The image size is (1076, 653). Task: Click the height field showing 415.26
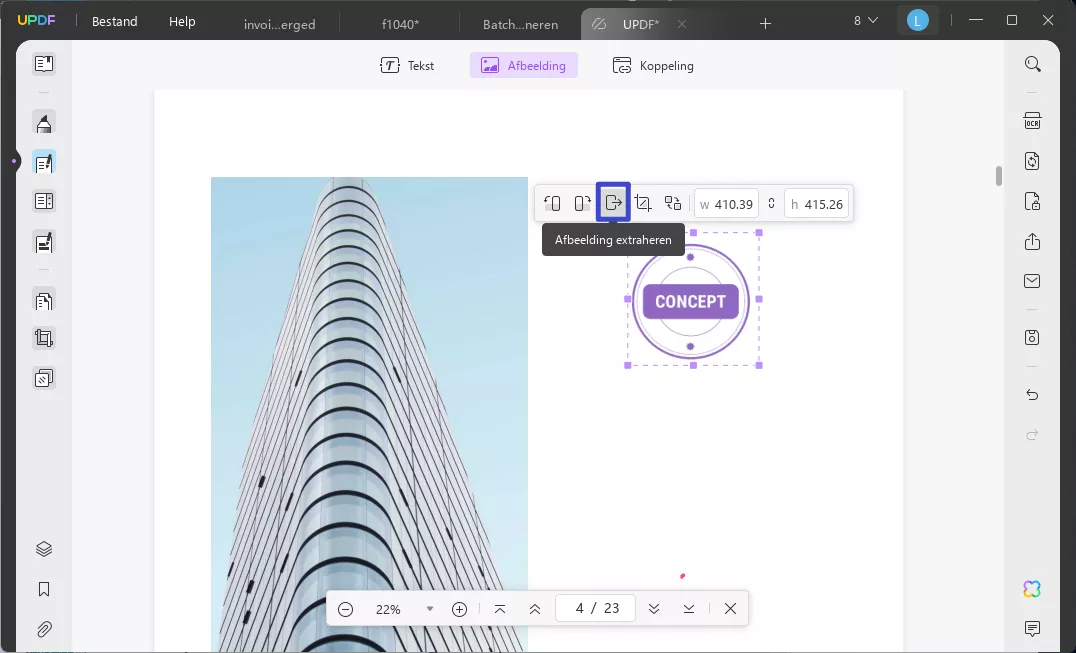click(x=817, y=204)
